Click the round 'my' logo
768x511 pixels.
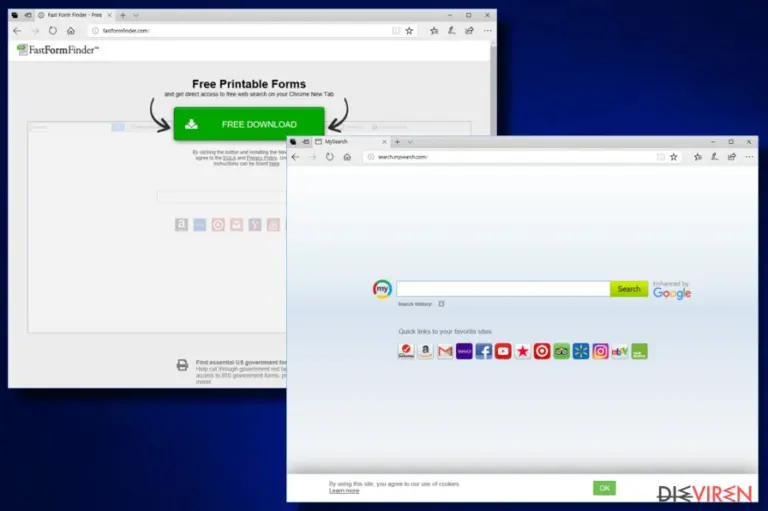pos(382,289)
